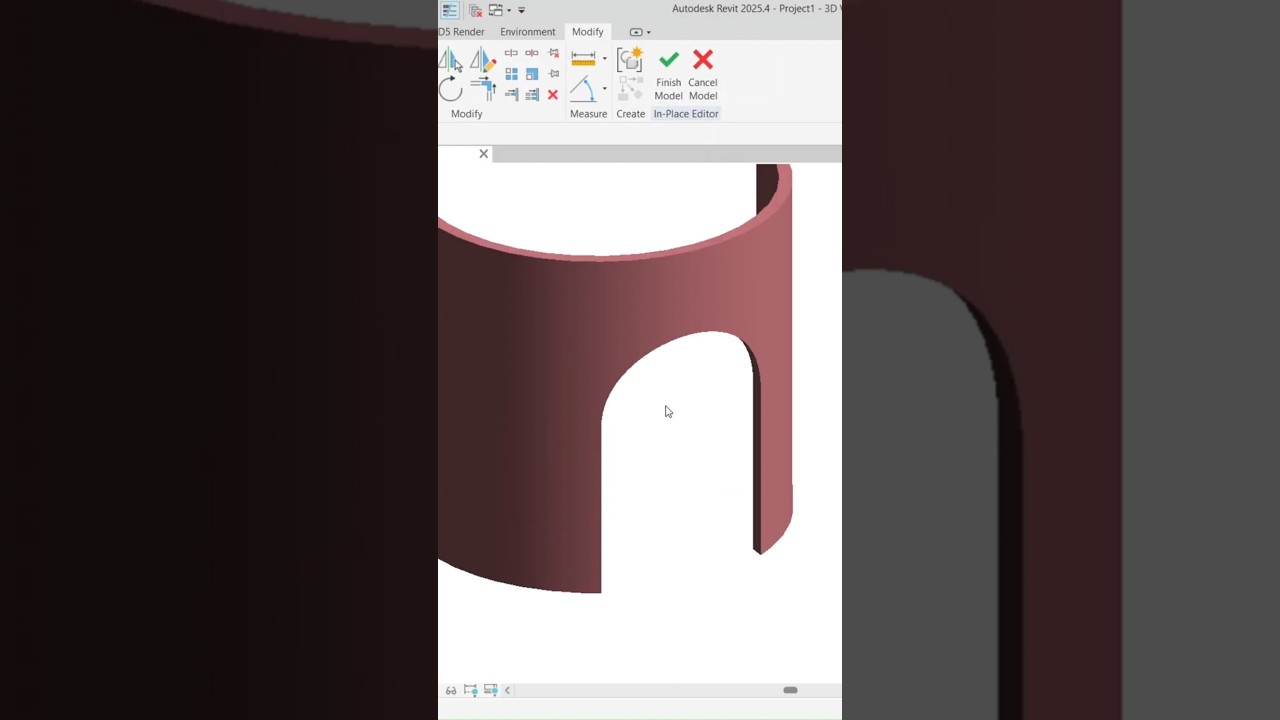Select the Split with Gap tool
The height and width of the screenshot is (720, 1280).
coord(532,53)
